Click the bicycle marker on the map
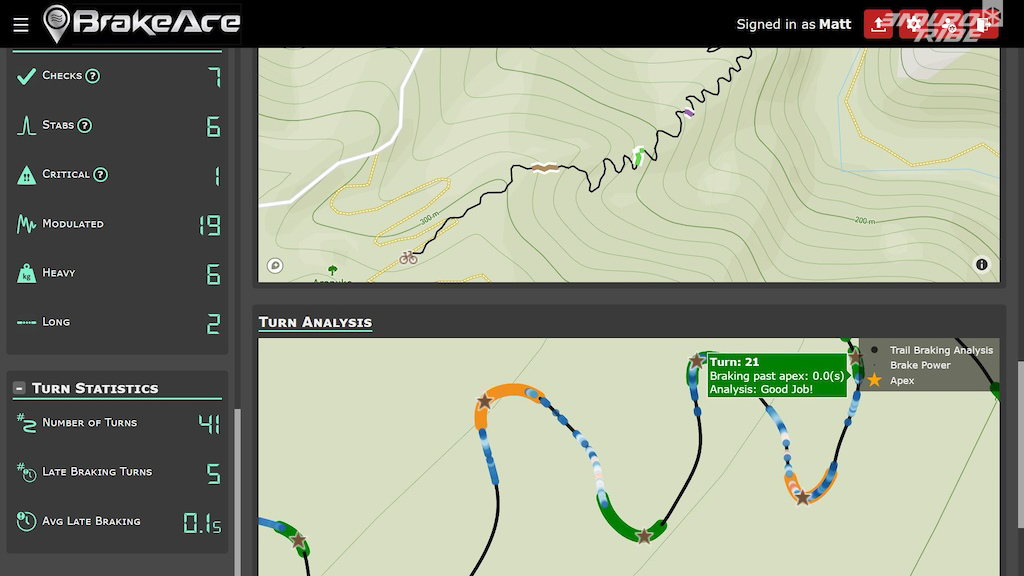This screenshot has height=576, width=1024. tap(408, 257)
